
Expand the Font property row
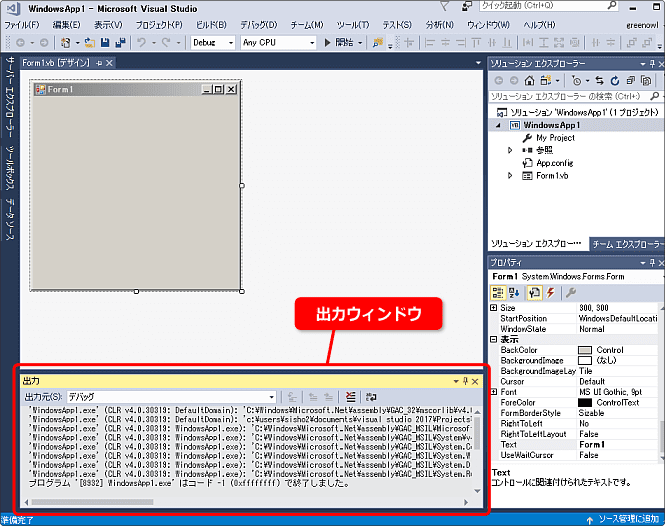(x=494, y=392)
